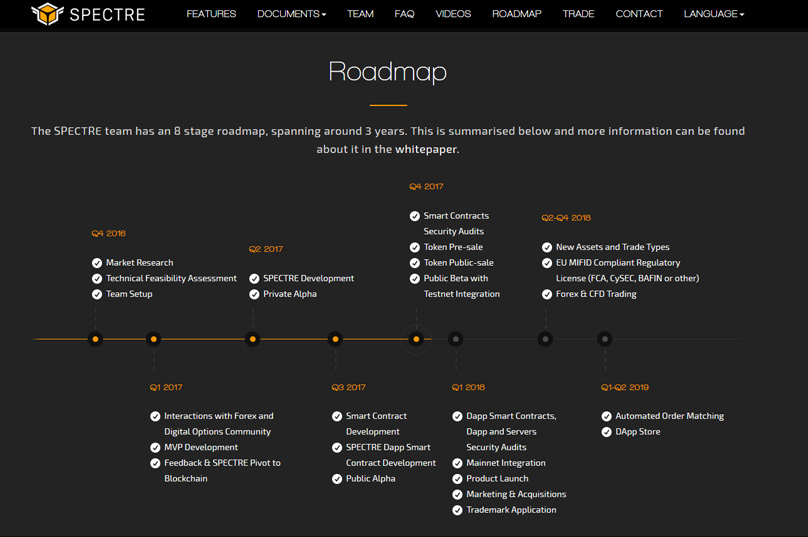Viewport: 808px width, 537px height.
Task: Click checkmark beside Dapp Smart Contracts, Dapp
Action: (457, 416)
